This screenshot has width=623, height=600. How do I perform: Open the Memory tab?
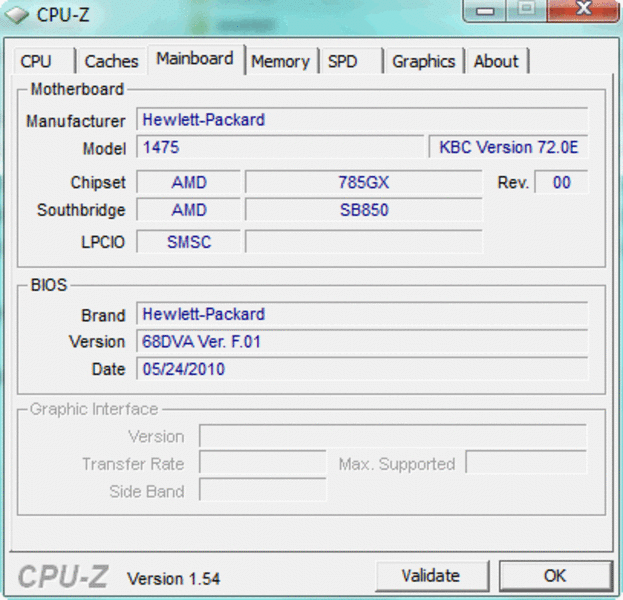point(281,61)
